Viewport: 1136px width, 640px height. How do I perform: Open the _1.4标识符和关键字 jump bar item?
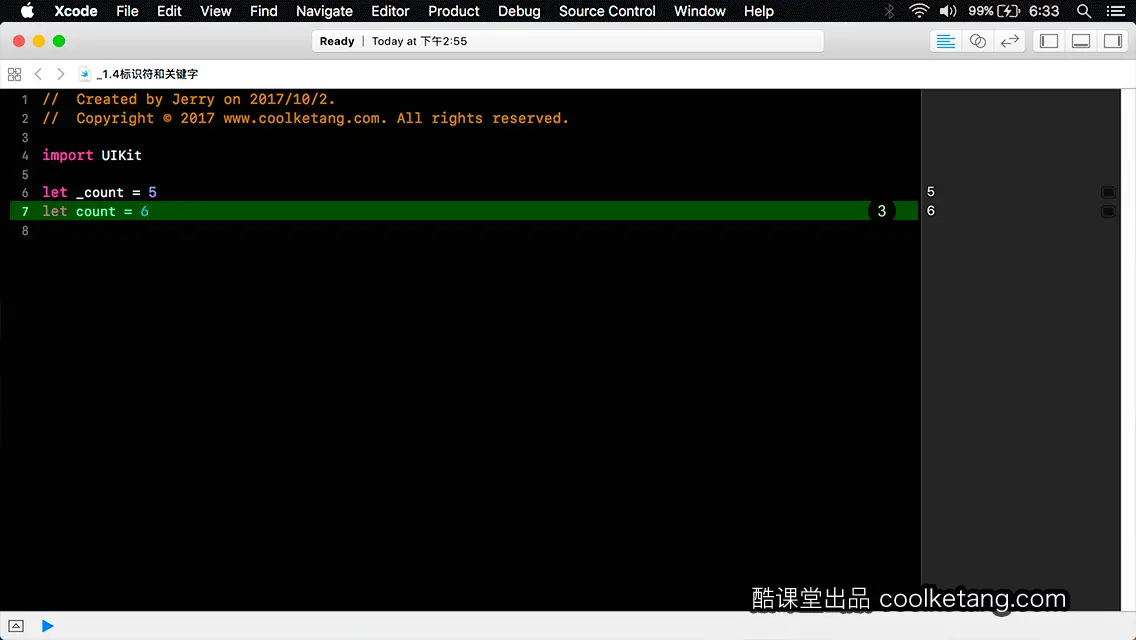[147, 74]
